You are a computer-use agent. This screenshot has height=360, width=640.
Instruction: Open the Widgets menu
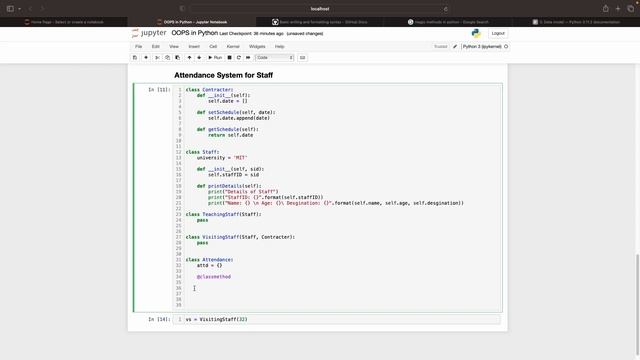coord(257,47)
